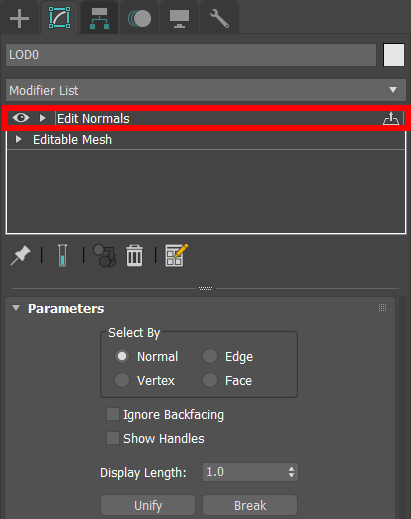Click the Break button
Viewport: 411px width, 519px height.
(250, 505)
